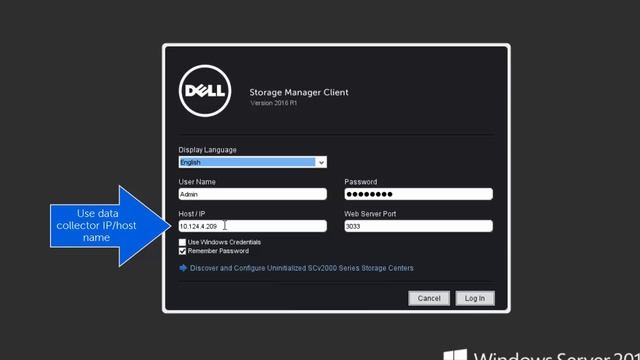Click the Host / IP label
This screenshot has width=640, height=360.
191,213
